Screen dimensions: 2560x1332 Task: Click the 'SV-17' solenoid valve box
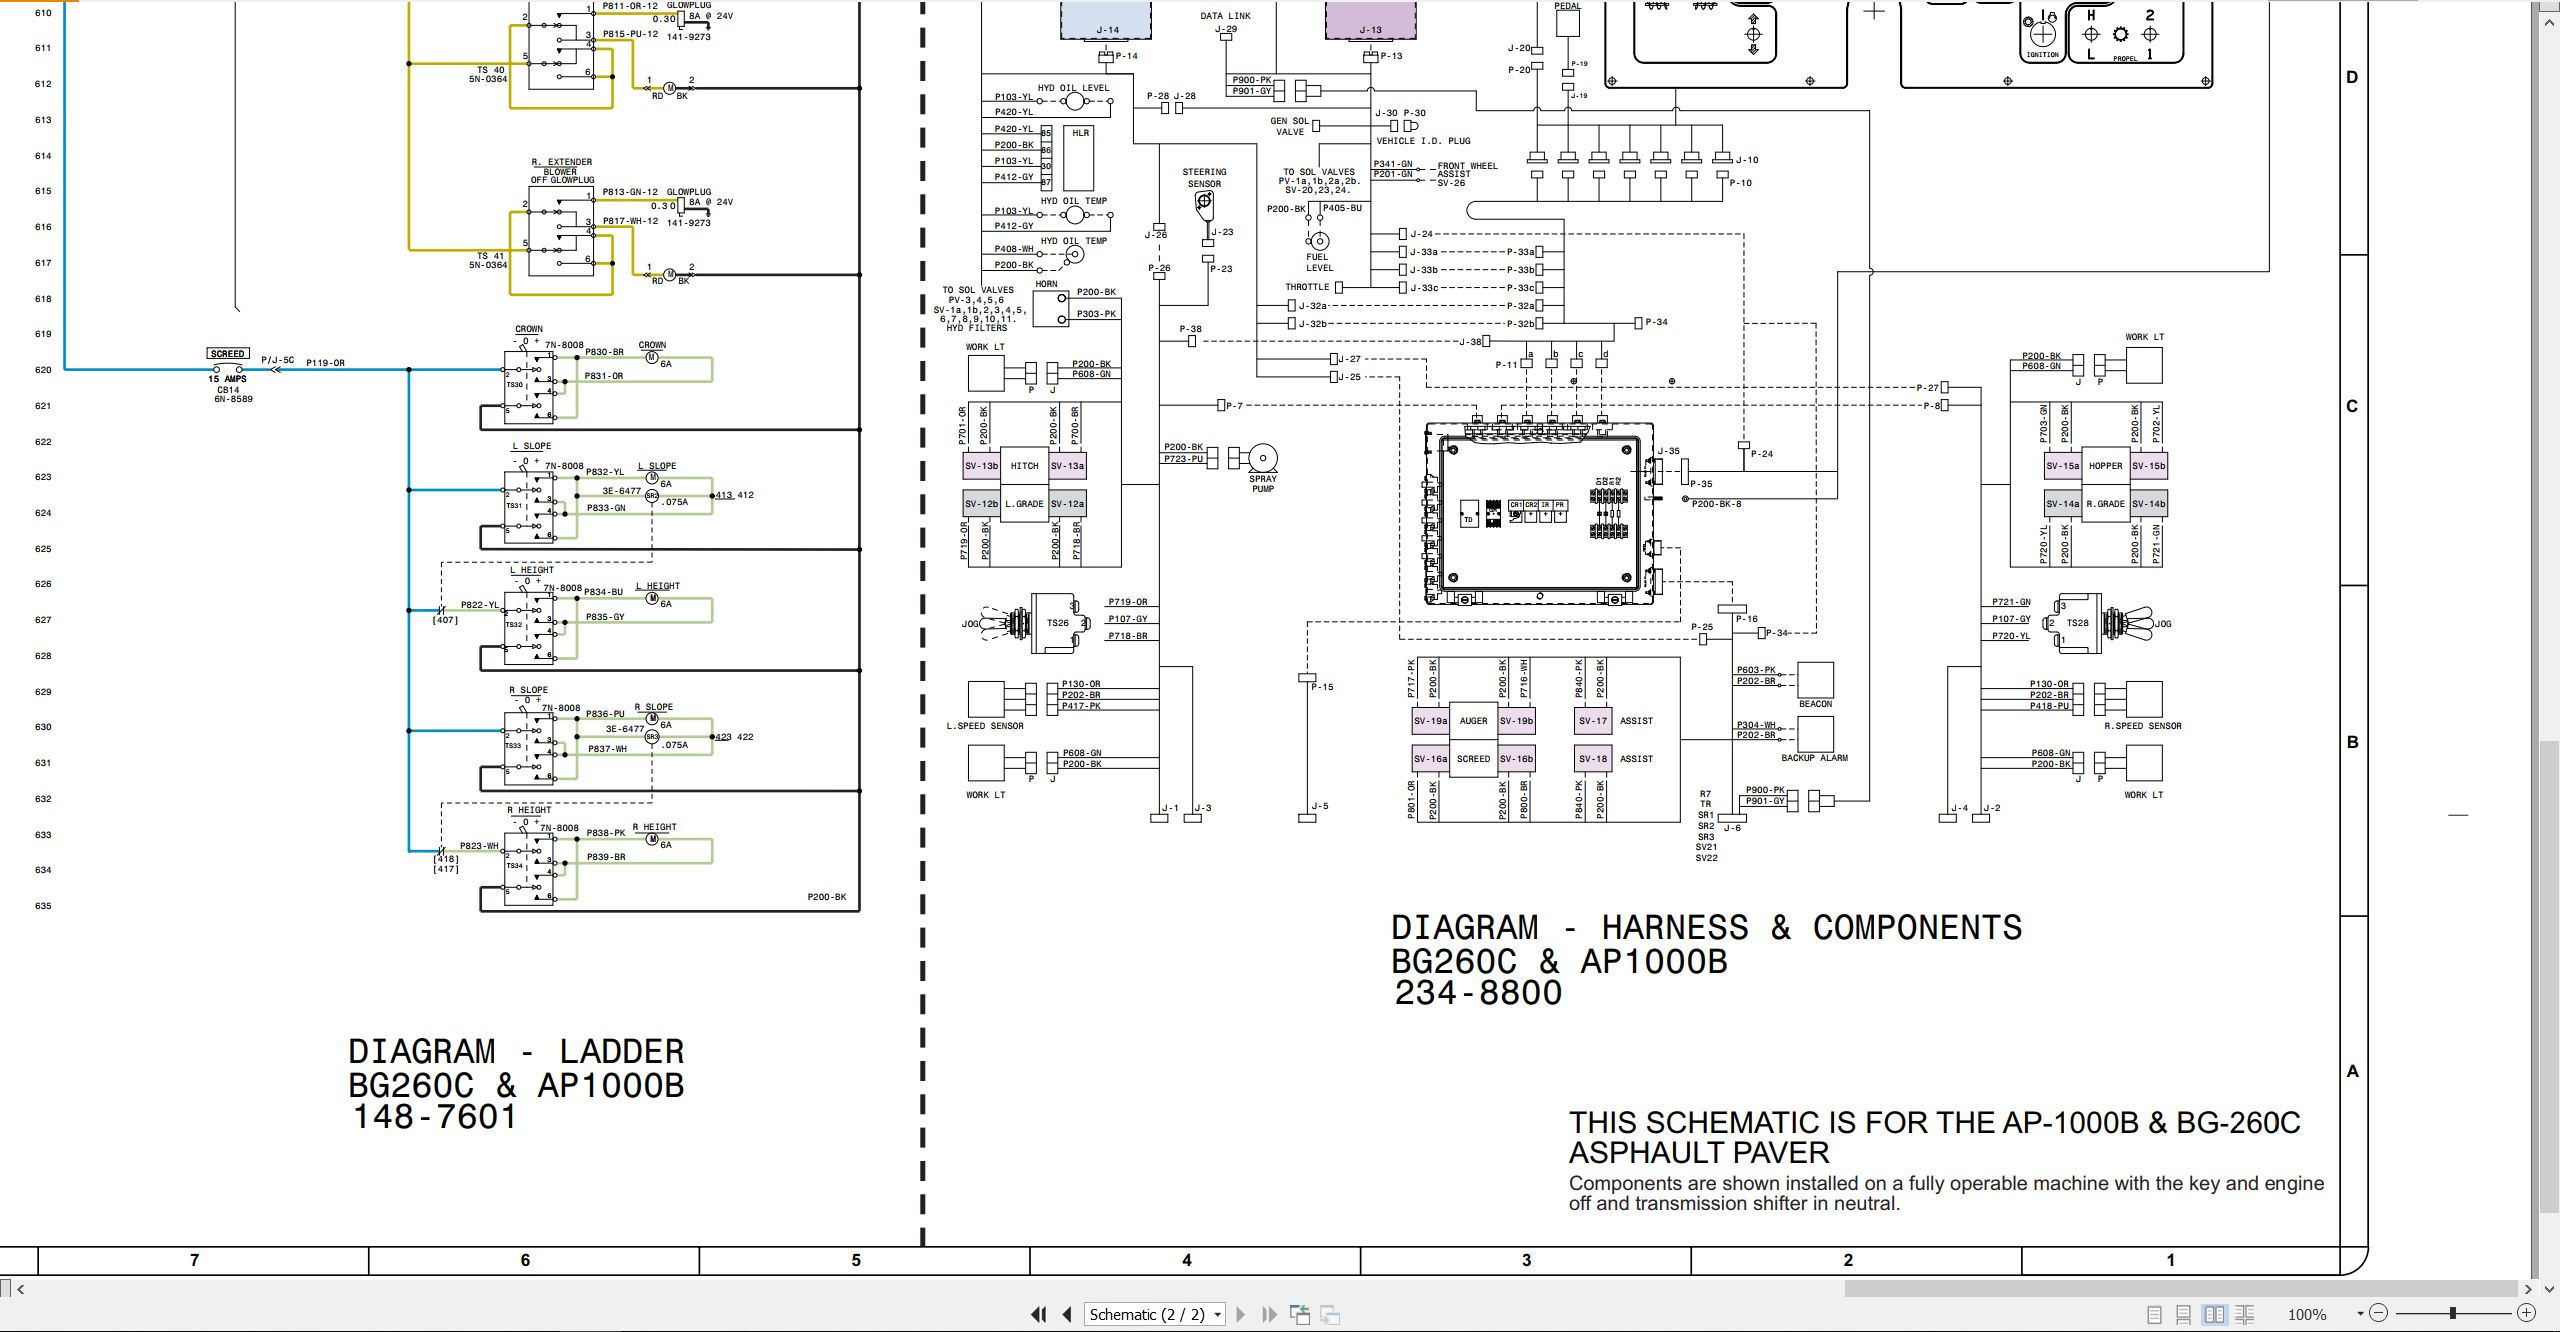coord(1593,721)
